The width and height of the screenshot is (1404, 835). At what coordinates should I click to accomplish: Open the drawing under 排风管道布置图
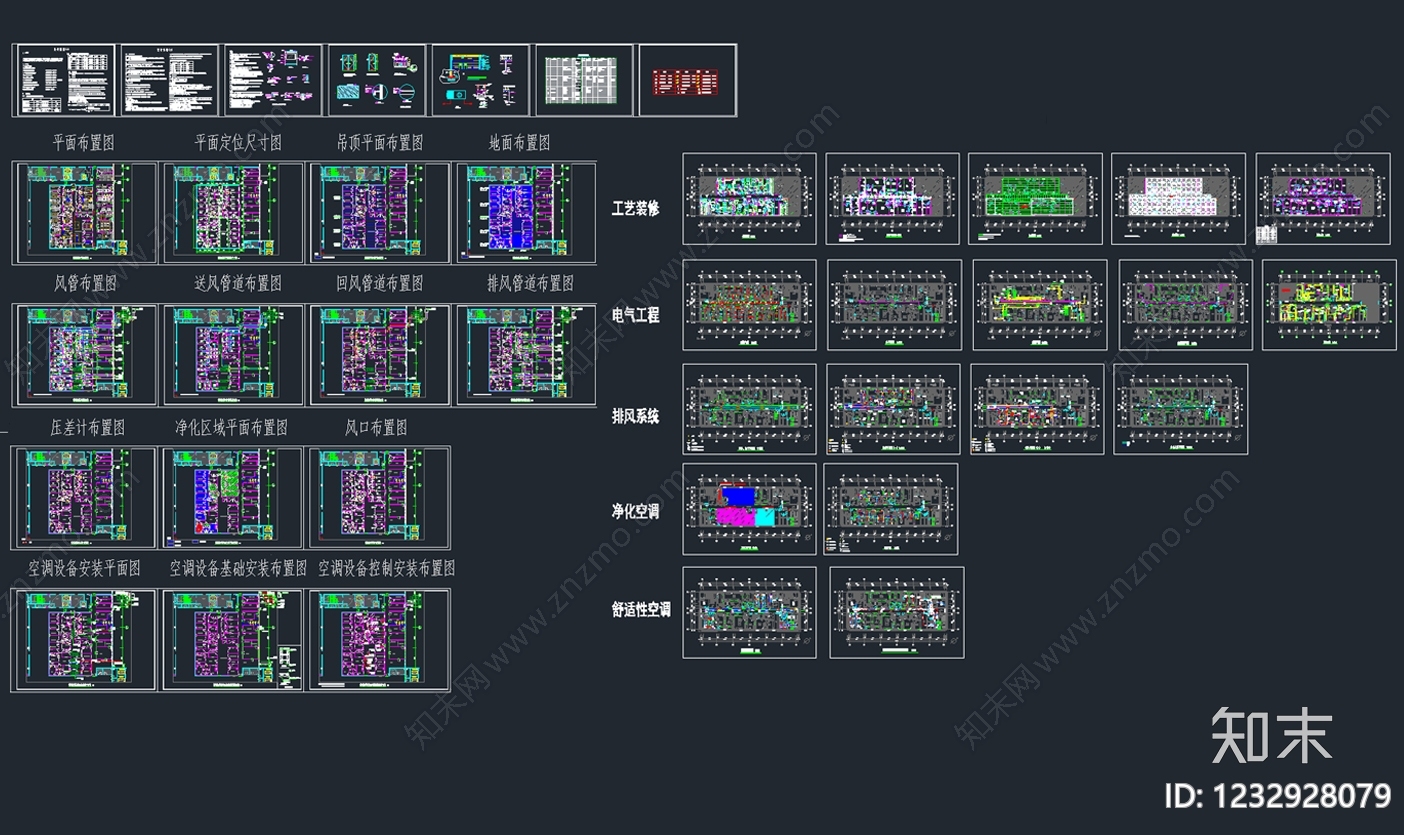526,355
